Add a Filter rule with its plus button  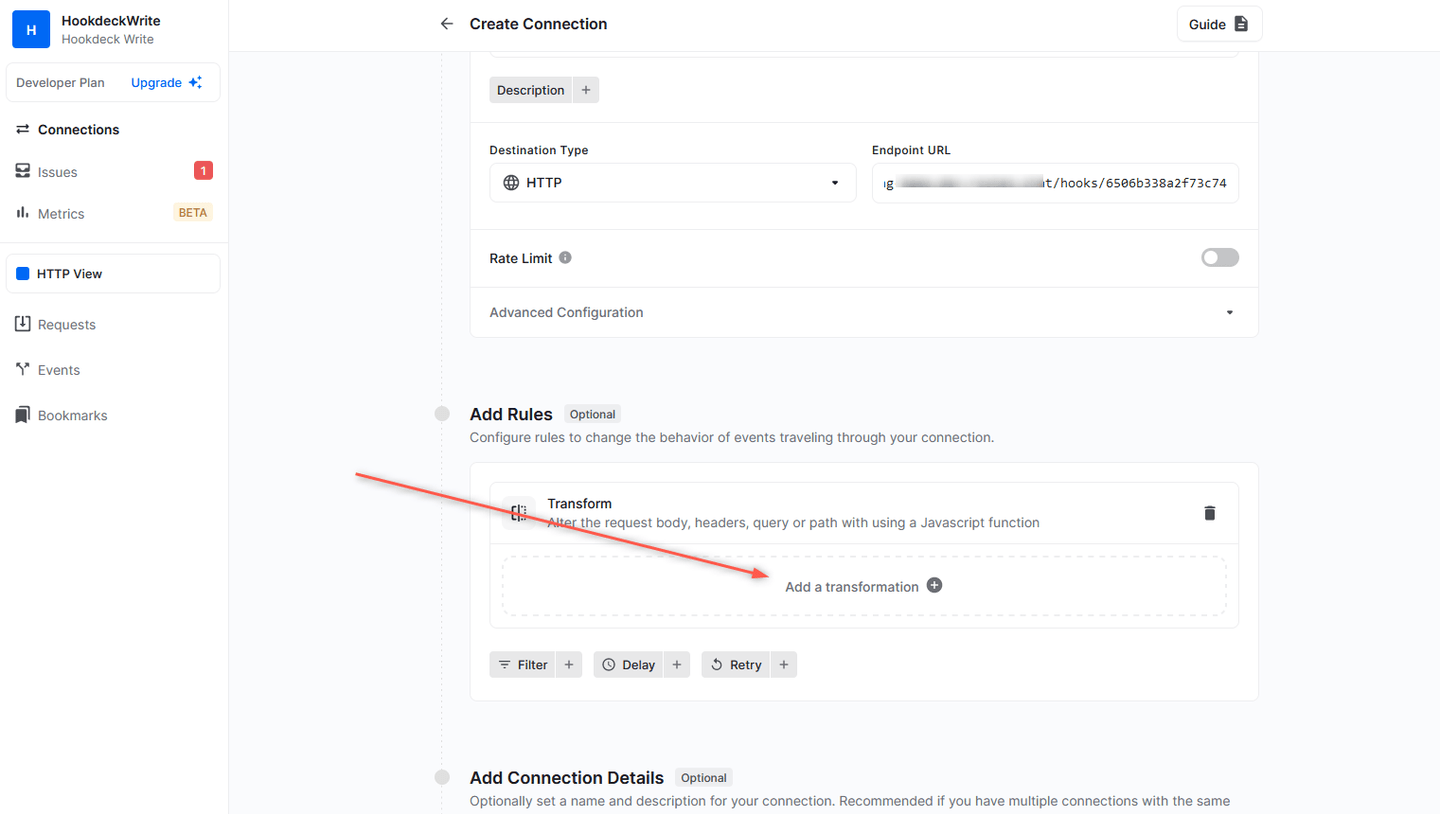pyautogui.click(x=569, y=664)
